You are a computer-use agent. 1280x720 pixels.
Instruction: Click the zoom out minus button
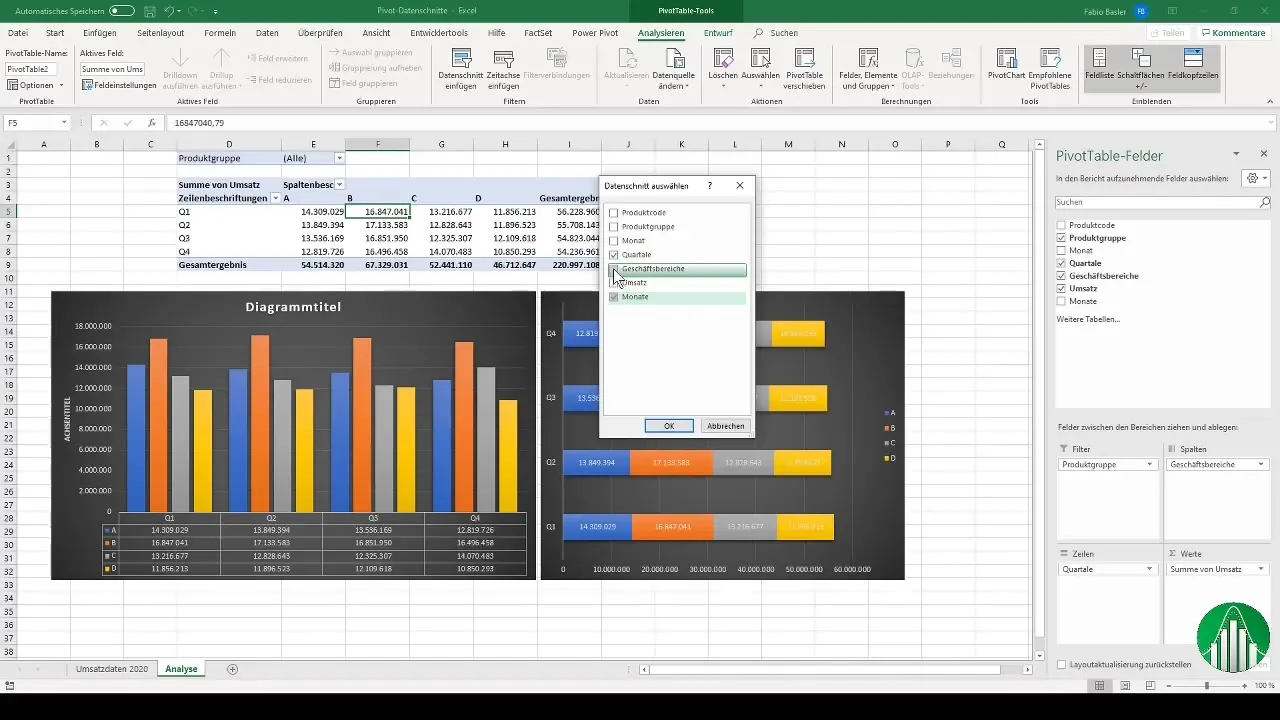click(x=1168, y=686)
